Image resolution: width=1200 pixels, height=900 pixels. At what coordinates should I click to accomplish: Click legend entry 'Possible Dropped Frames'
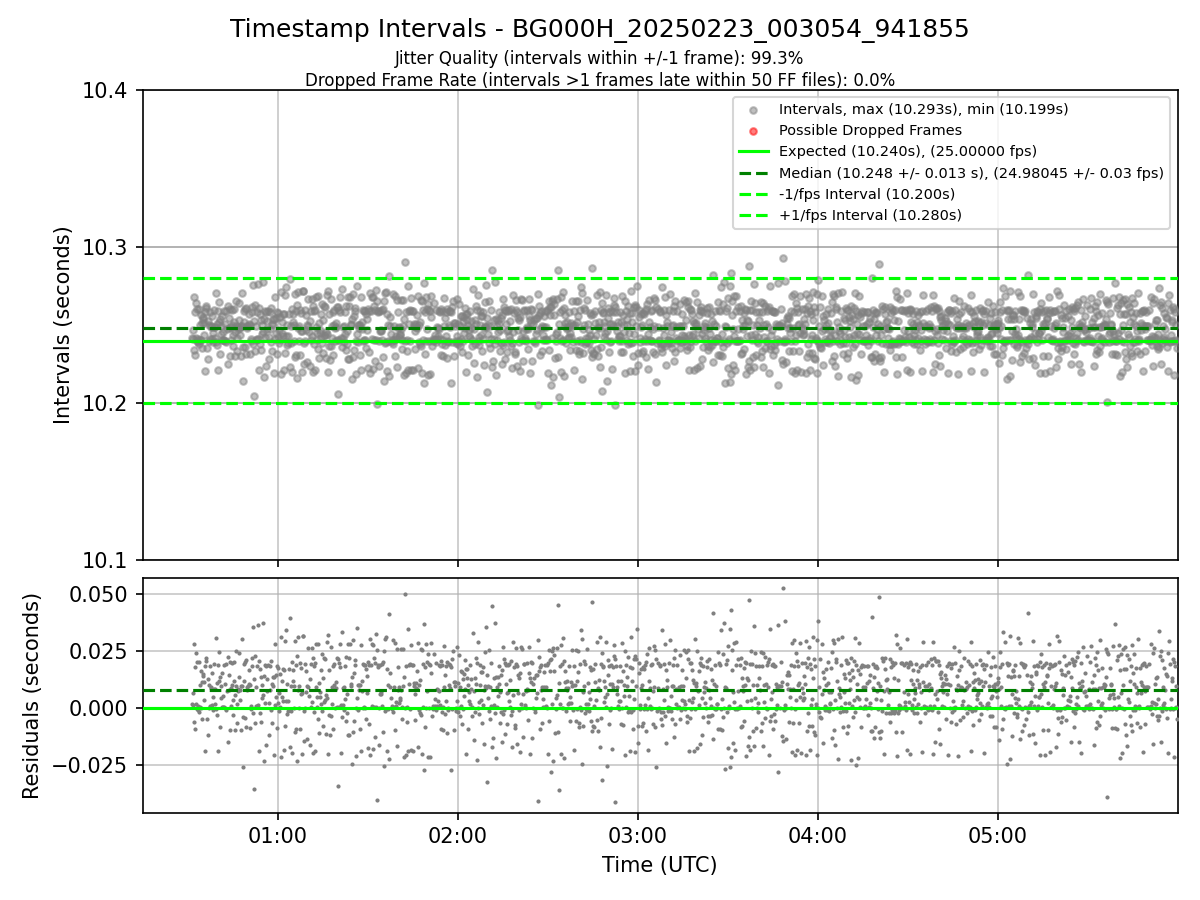pyautogui.click(x=870, y=130)
